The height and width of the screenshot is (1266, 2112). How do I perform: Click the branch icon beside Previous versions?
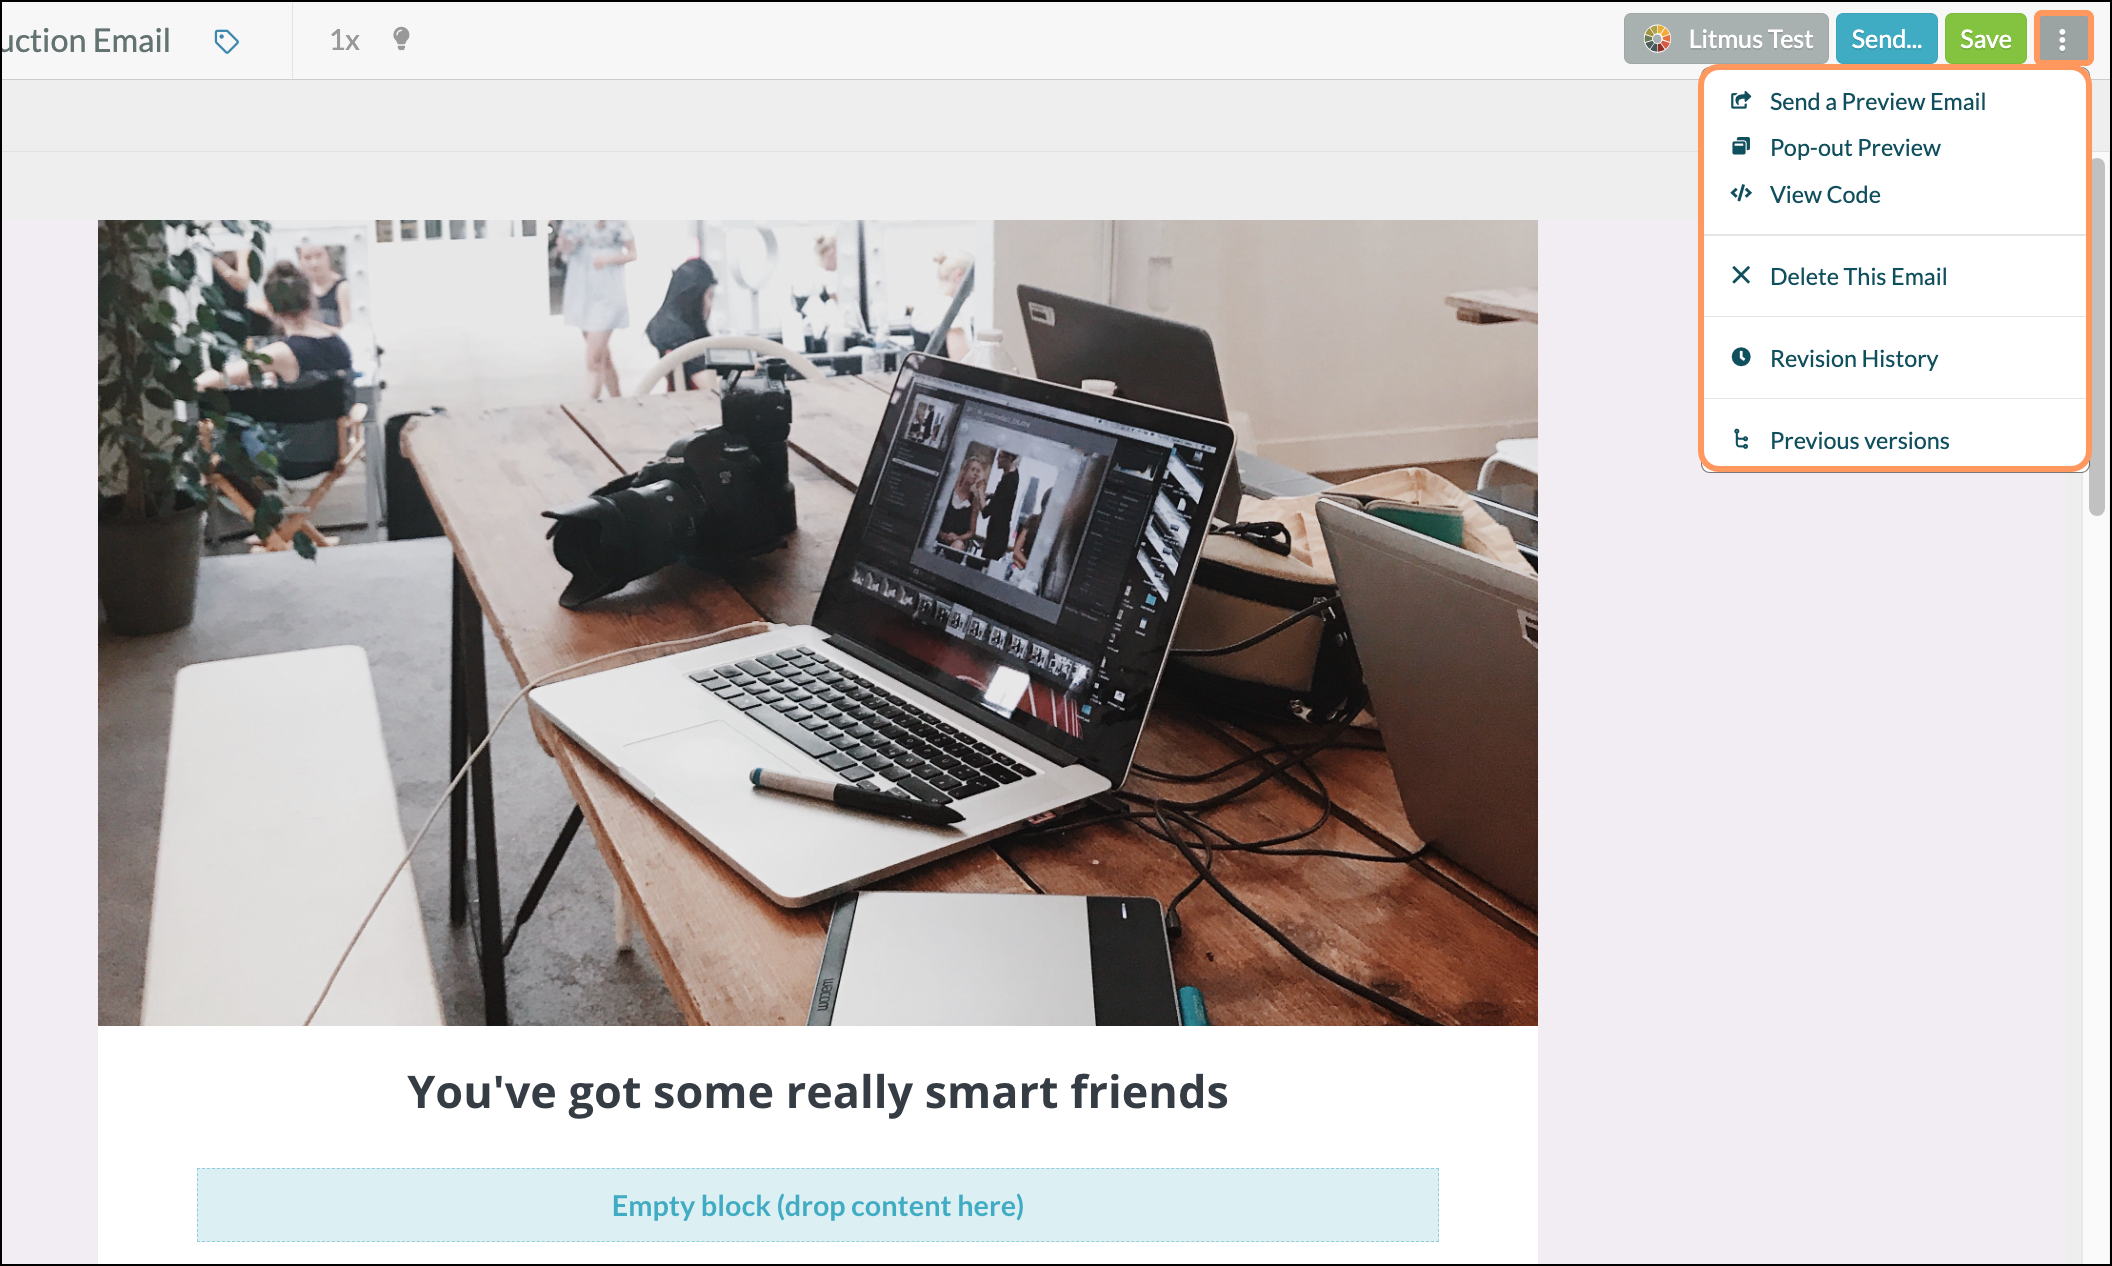pyautogui.click(x=1741, y=439)
